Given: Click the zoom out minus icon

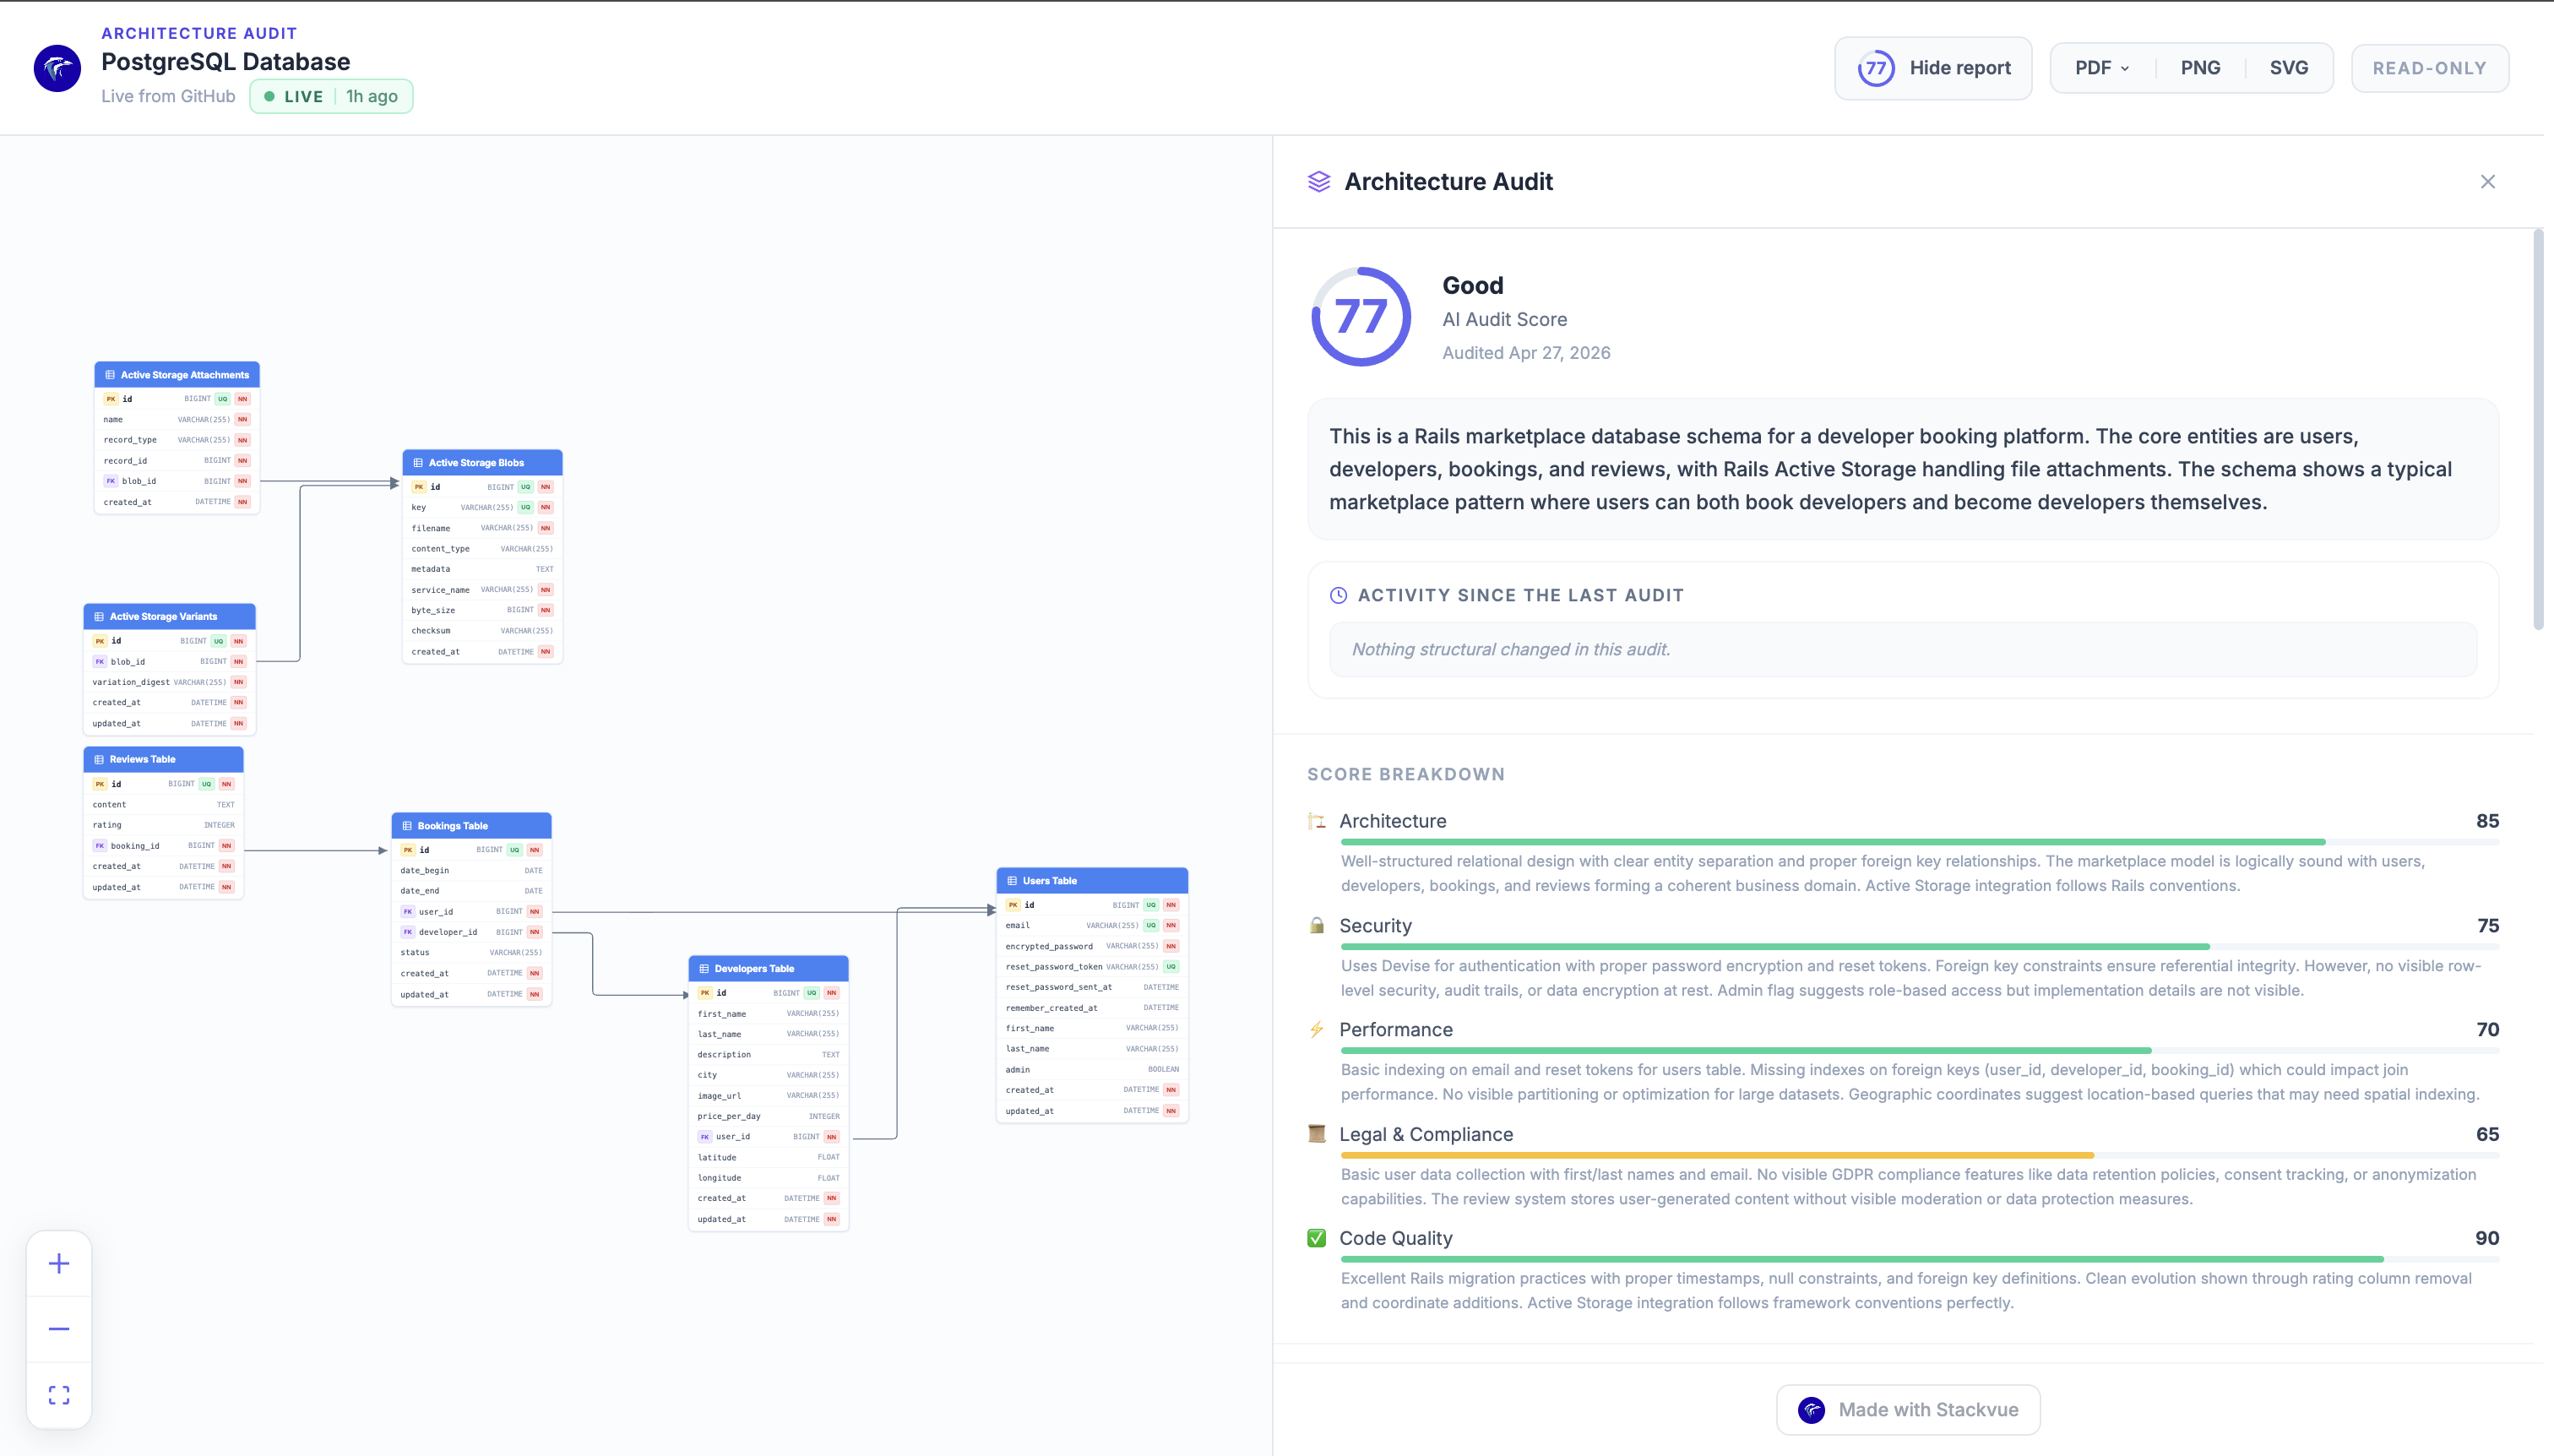Looking at the screenshot, I should tap(59, 1329).
